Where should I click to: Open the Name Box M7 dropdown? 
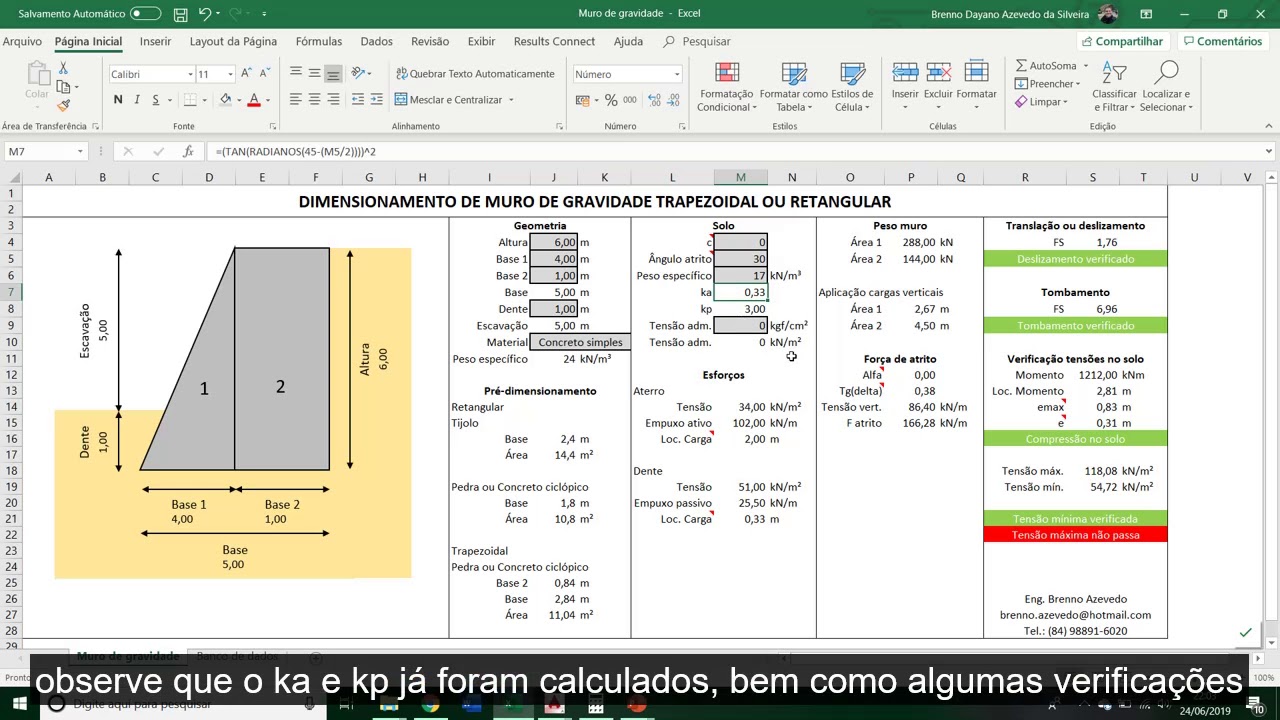pyautogui.click(x=80, y=151)
